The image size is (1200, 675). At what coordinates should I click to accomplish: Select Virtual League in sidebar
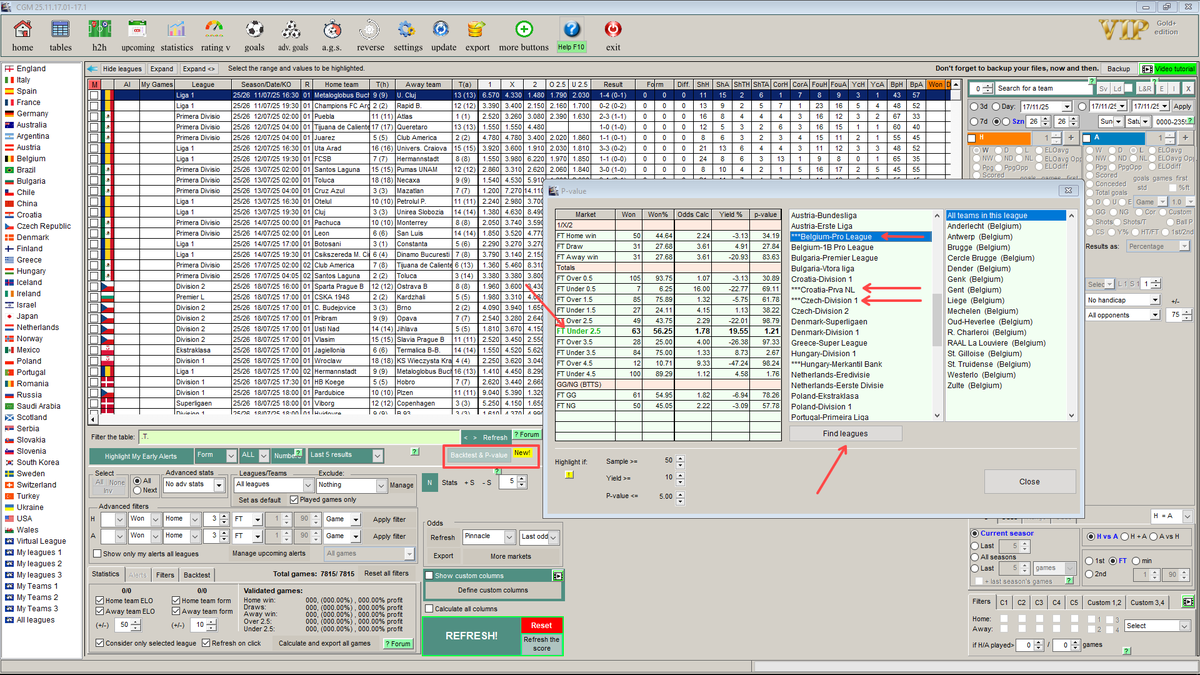click(x=41, y=541)
